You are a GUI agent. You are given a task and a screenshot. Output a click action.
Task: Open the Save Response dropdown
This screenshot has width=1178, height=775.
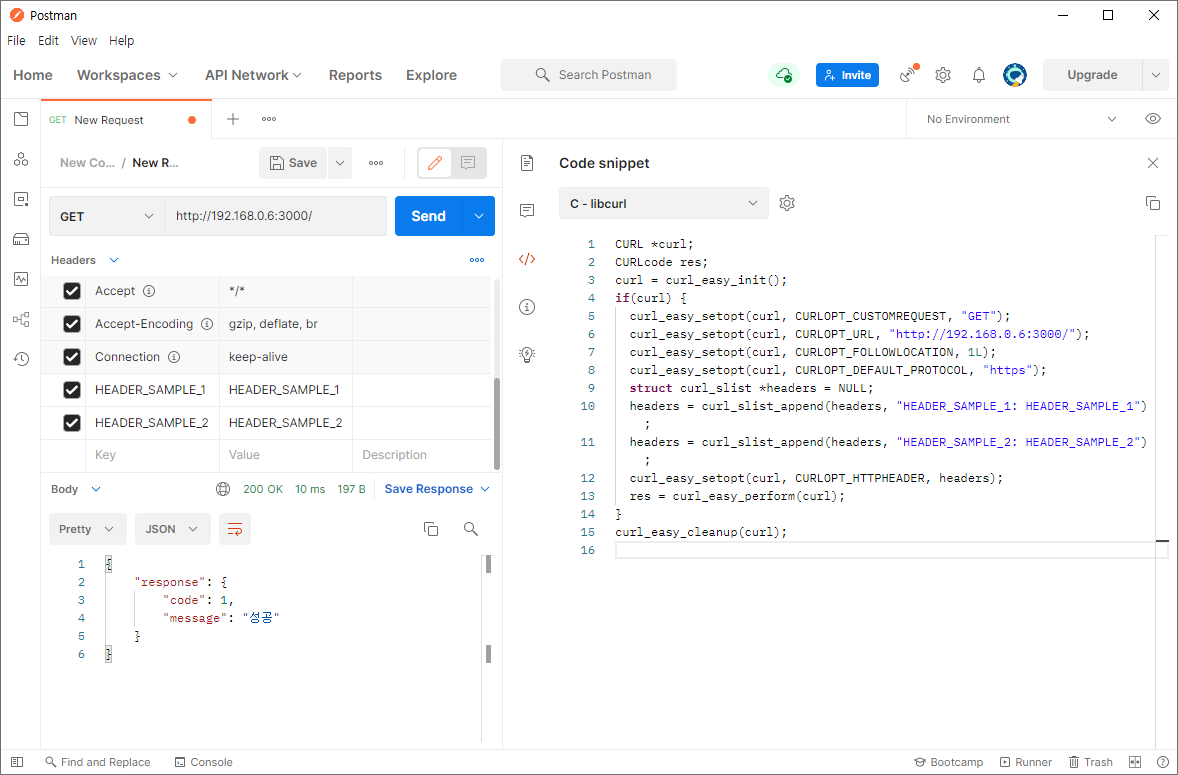click(x=437, y=489)
